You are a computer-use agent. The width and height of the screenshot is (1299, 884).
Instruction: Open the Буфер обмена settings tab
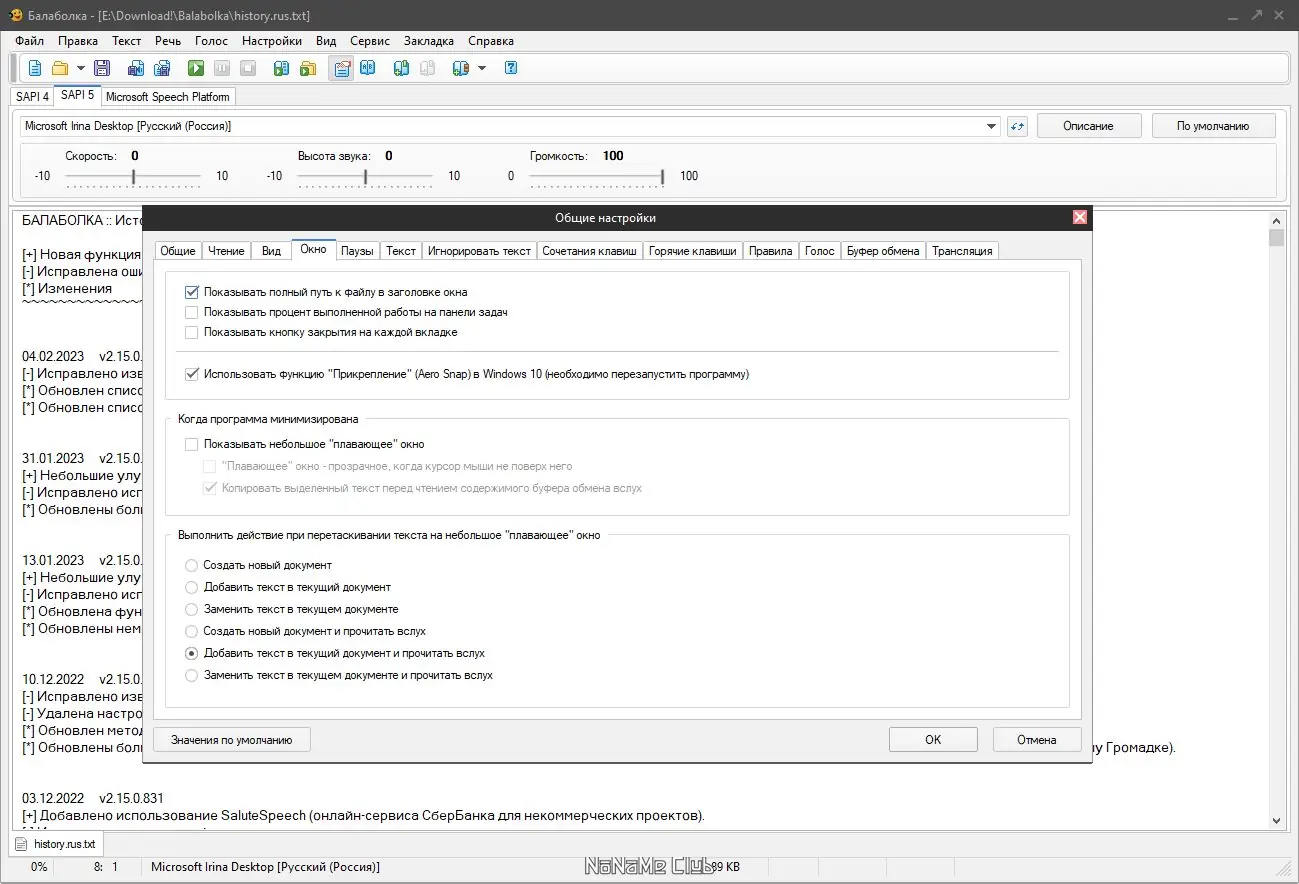[x=883, y=251]
